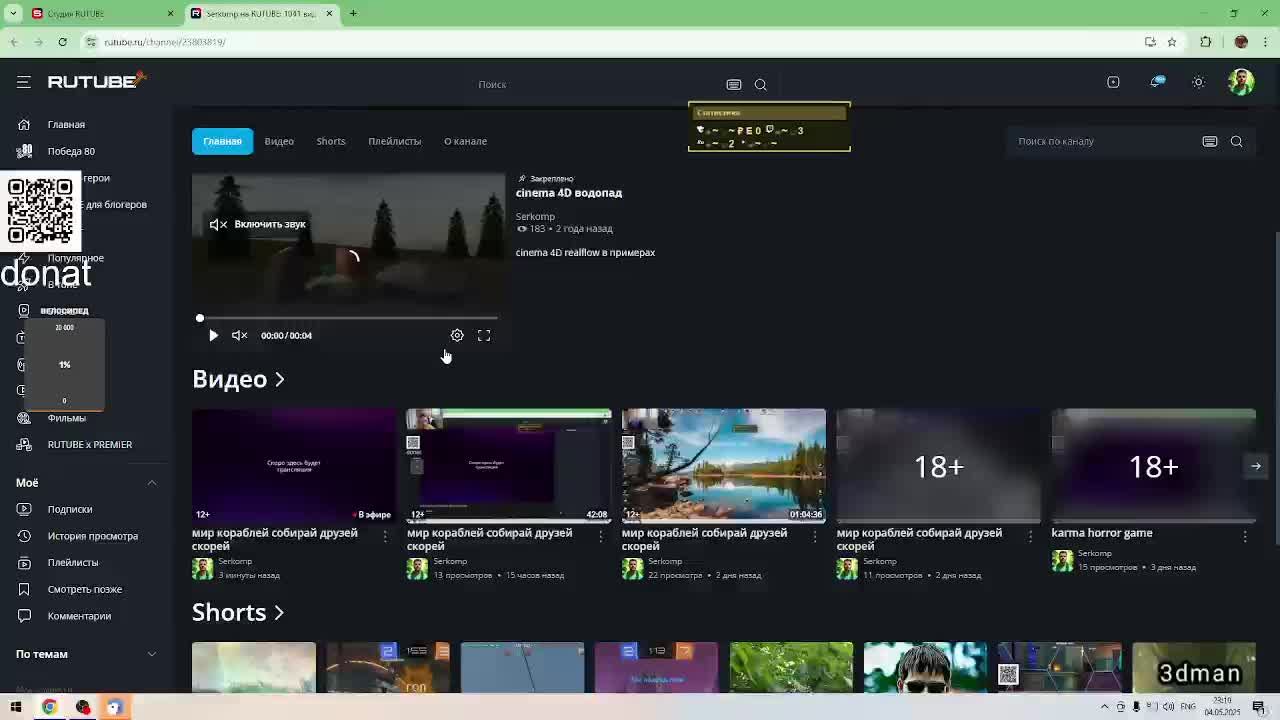Click the upload video icon in header
The height and width of the screenshot is (720, 1280).
(x=1113, y=82)
